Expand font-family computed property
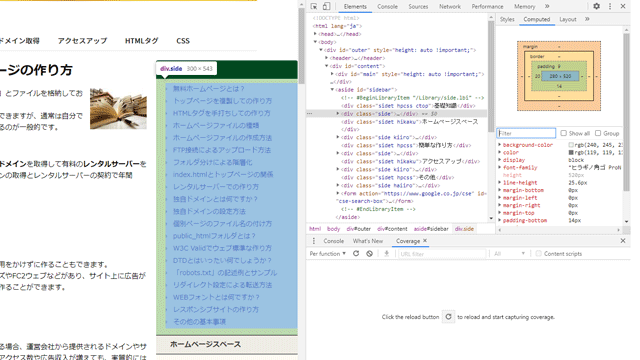640x360 pixels. 499,167
